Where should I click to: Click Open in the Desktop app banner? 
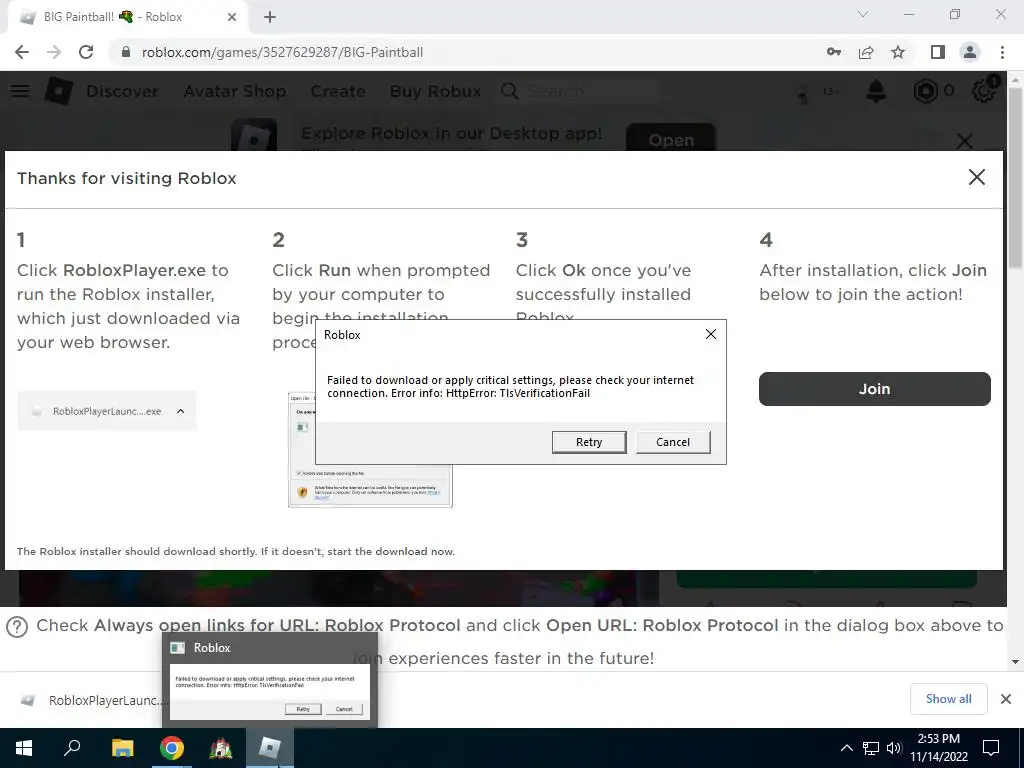pyautogui.click(x=671, y=138)
